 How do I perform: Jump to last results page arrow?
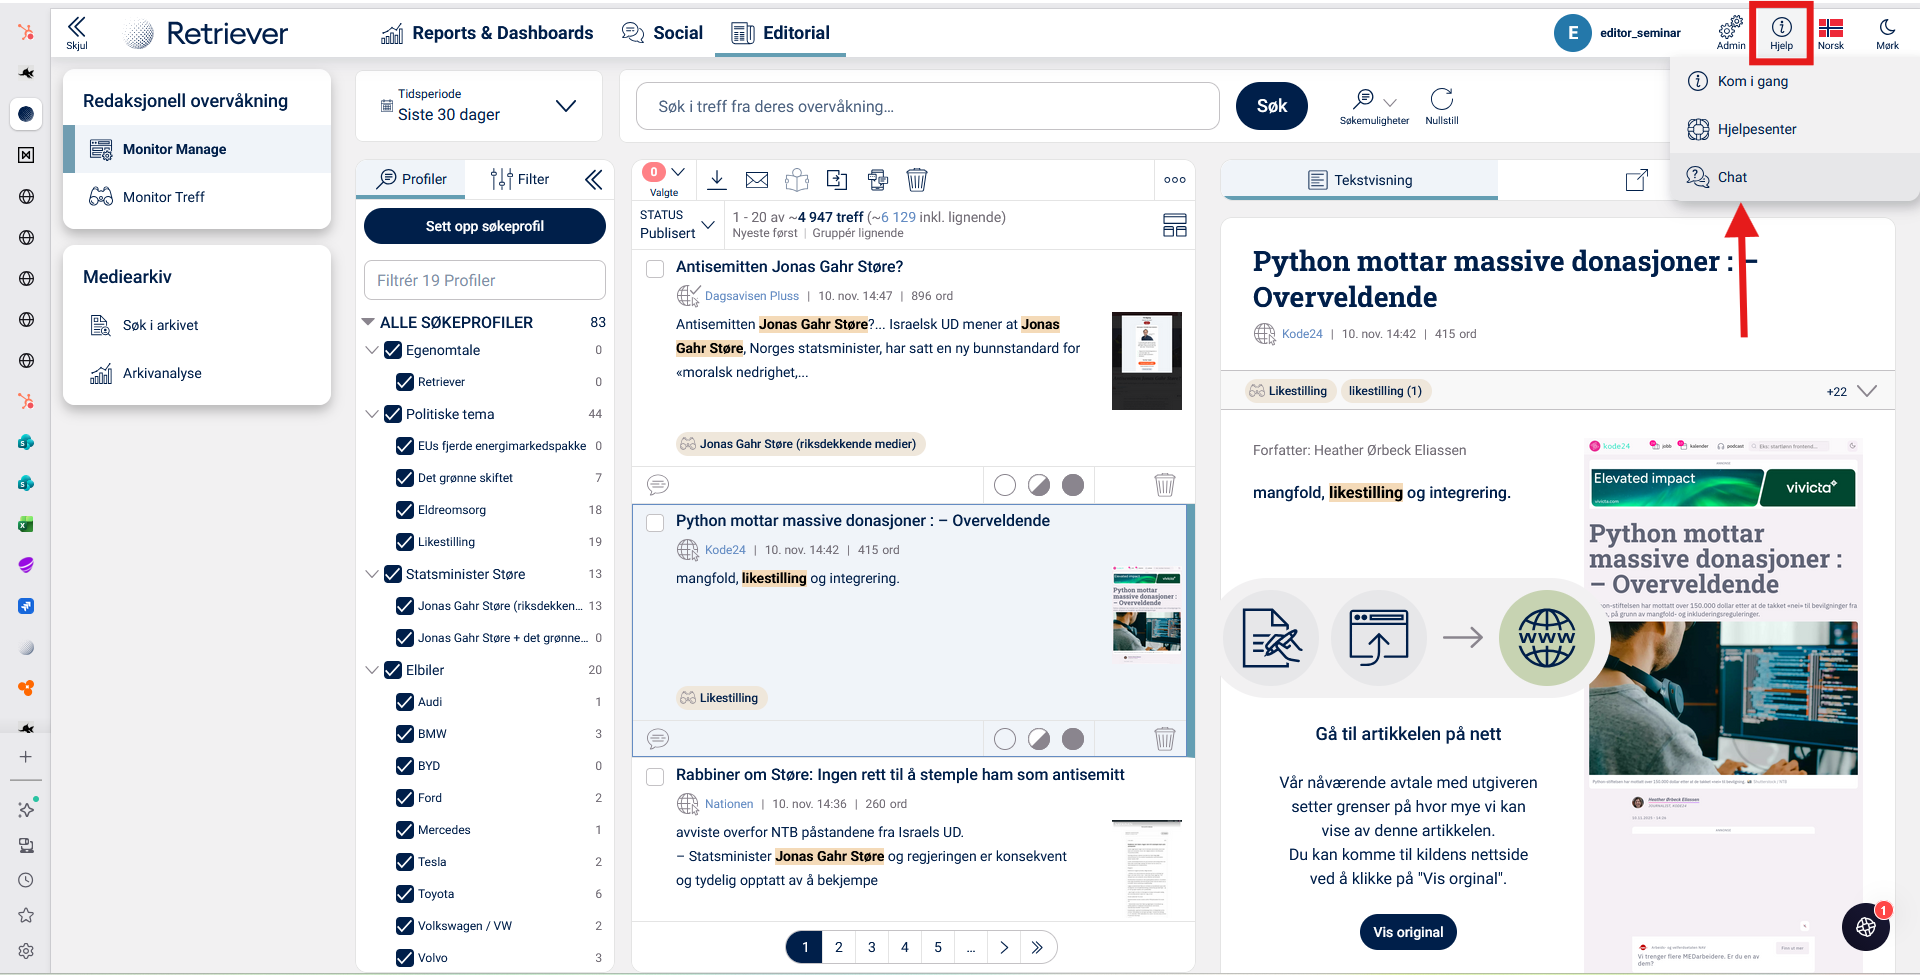pyautogui.click(x=1038, y=947)
